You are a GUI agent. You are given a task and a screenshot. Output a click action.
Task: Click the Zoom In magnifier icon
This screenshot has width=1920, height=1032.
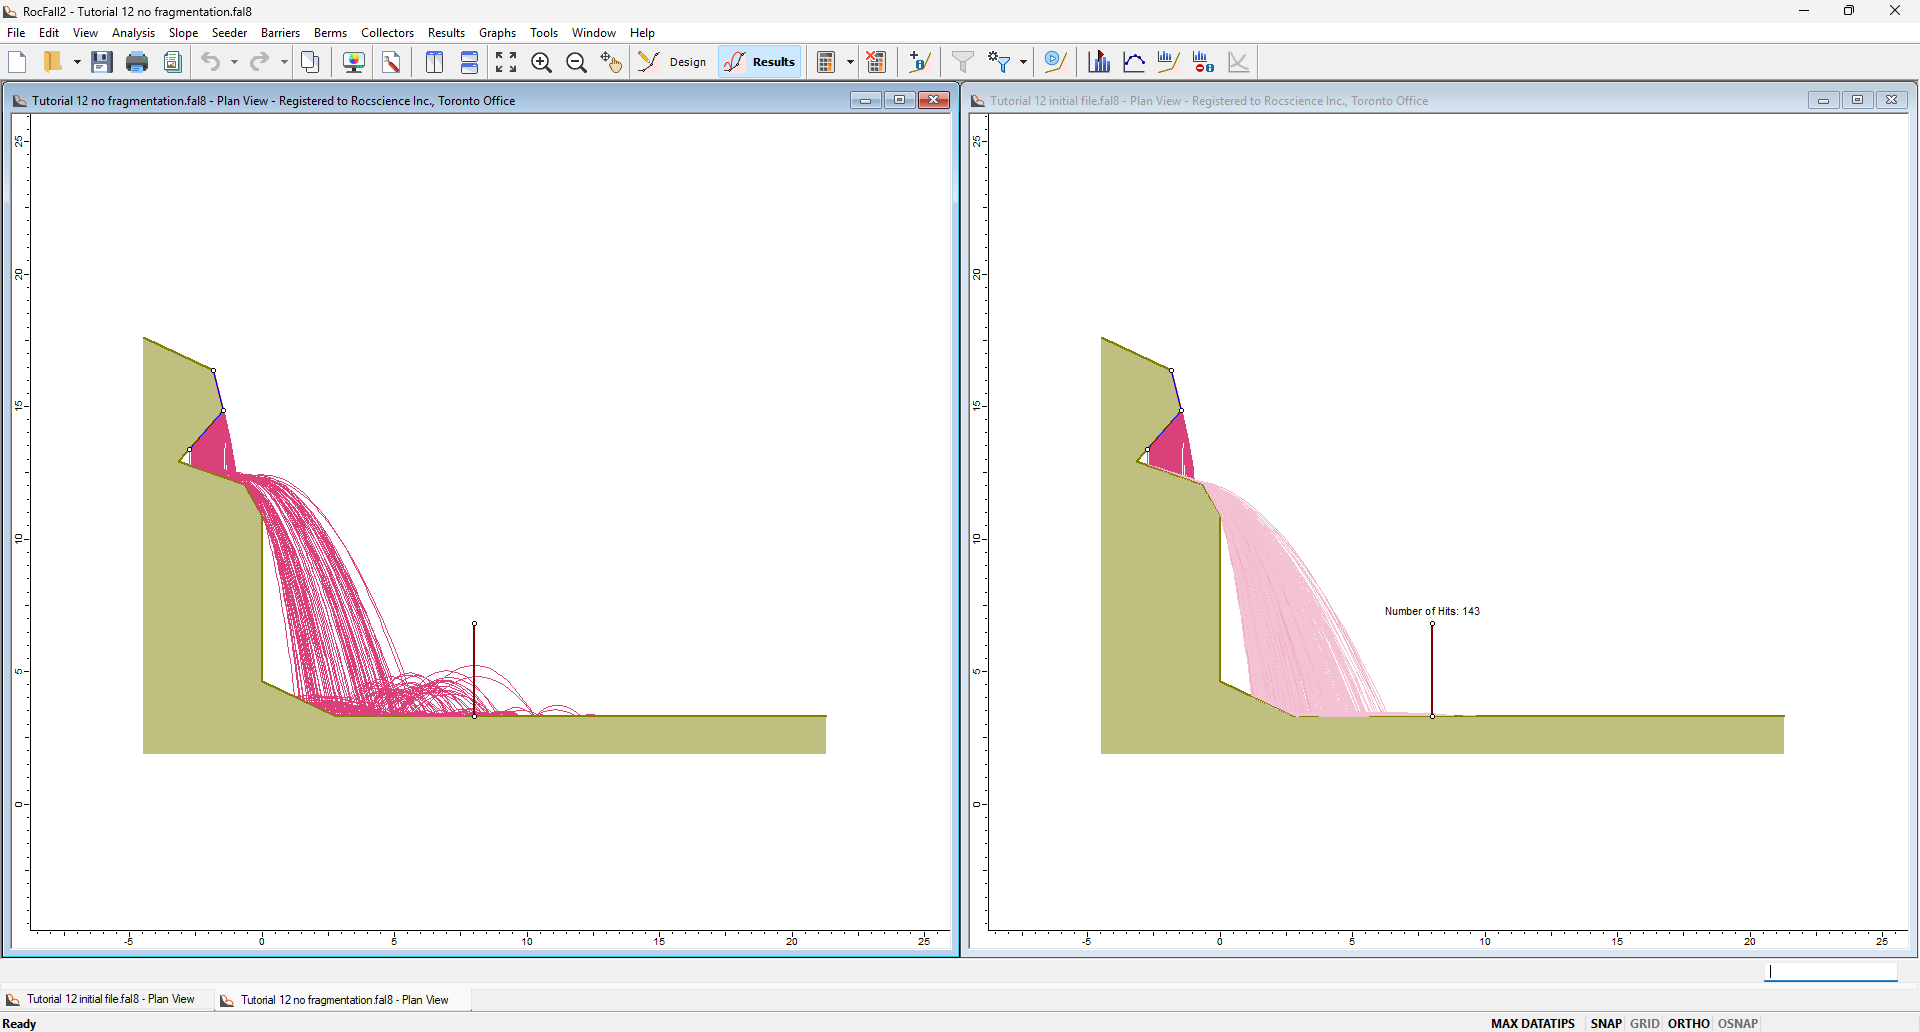541,62
